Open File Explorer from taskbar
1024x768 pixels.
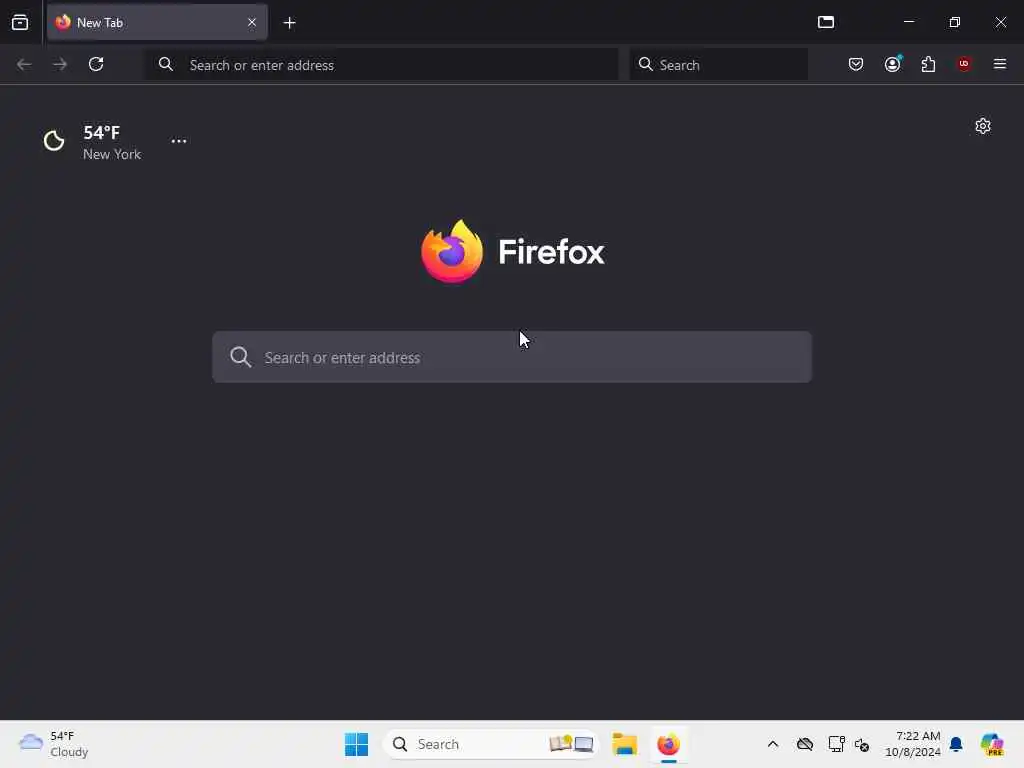click(624, 744)
